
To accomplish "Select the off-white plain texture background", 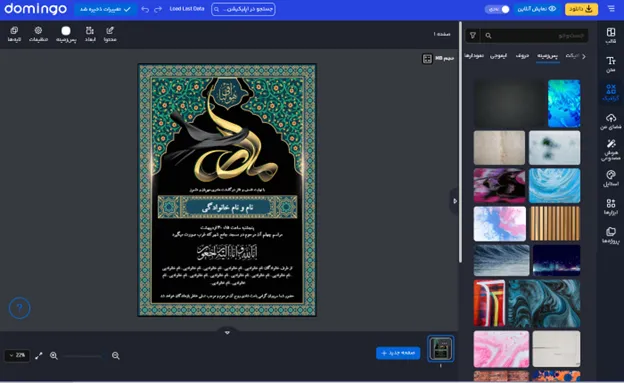I will [x=556, y=349].
